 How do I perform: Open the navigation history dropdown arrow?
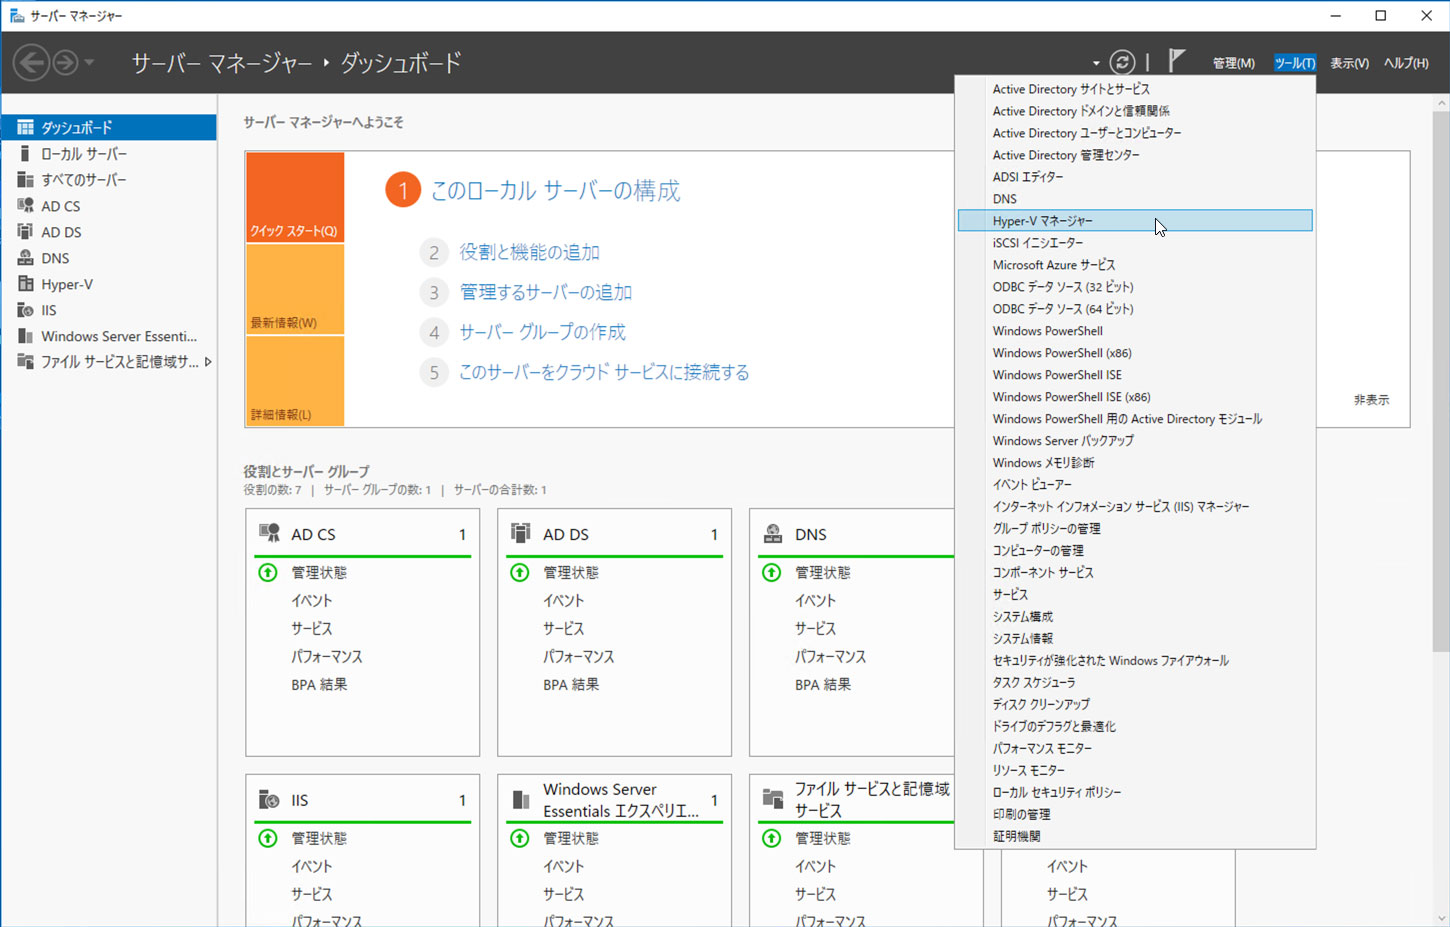coord(89,63)
